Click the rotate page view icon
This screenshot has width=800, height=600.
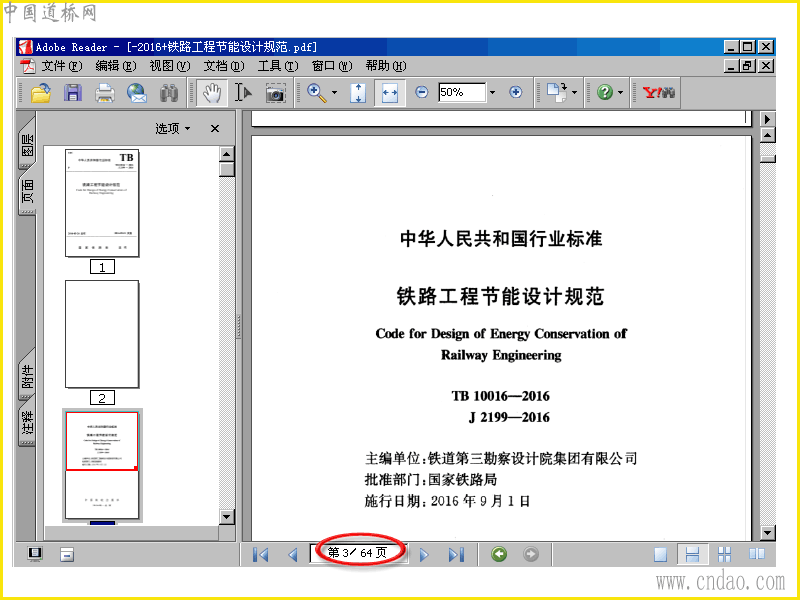coord(557,92)
